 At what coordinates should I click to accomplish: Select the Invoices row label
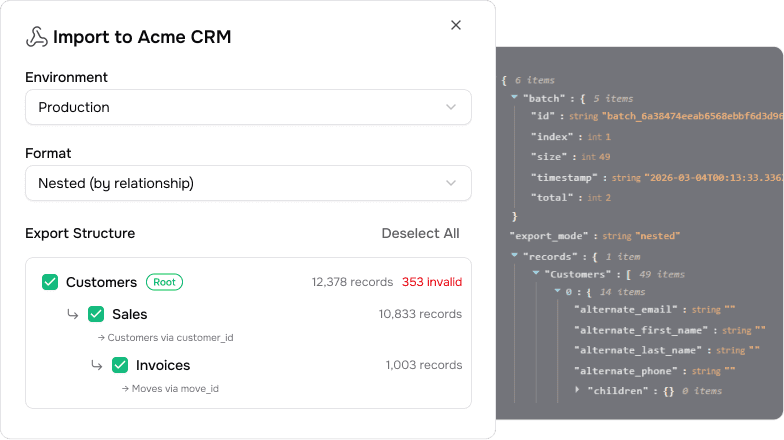point(163,365)
